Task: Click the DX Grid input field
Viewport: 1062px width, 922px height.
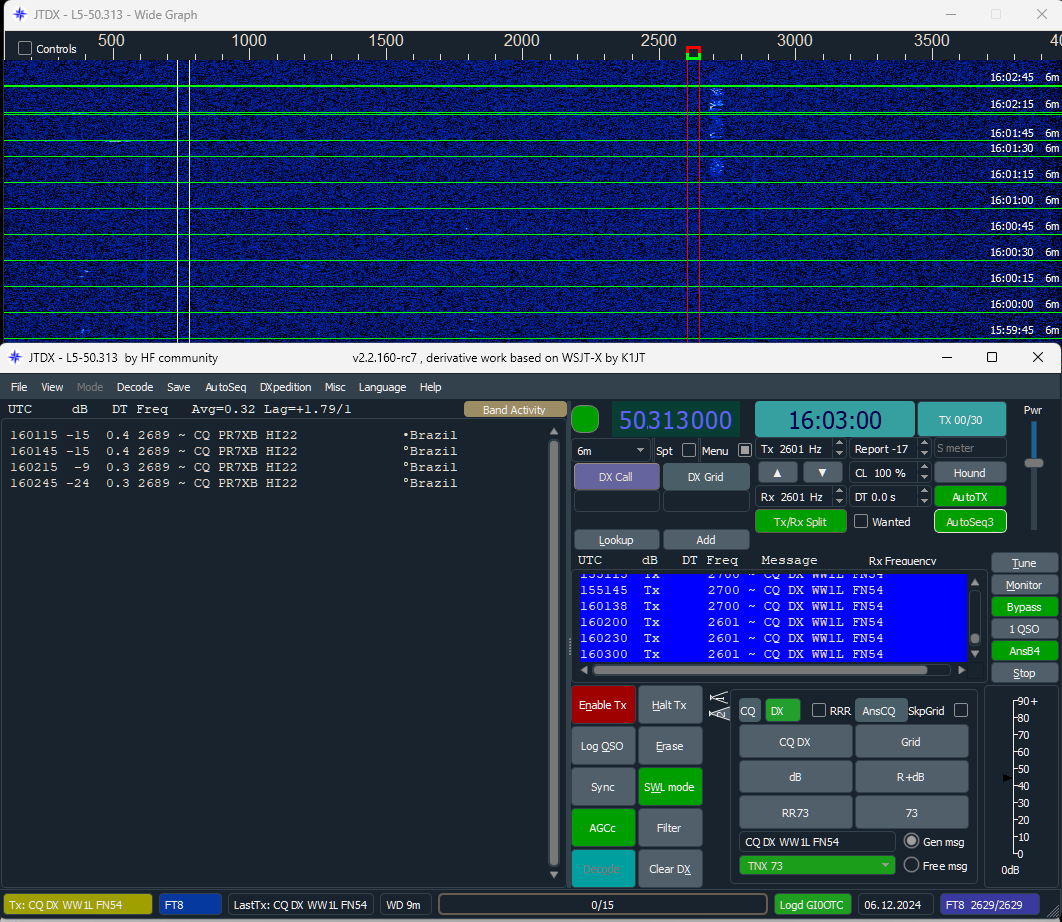Action: click(706, 501)
